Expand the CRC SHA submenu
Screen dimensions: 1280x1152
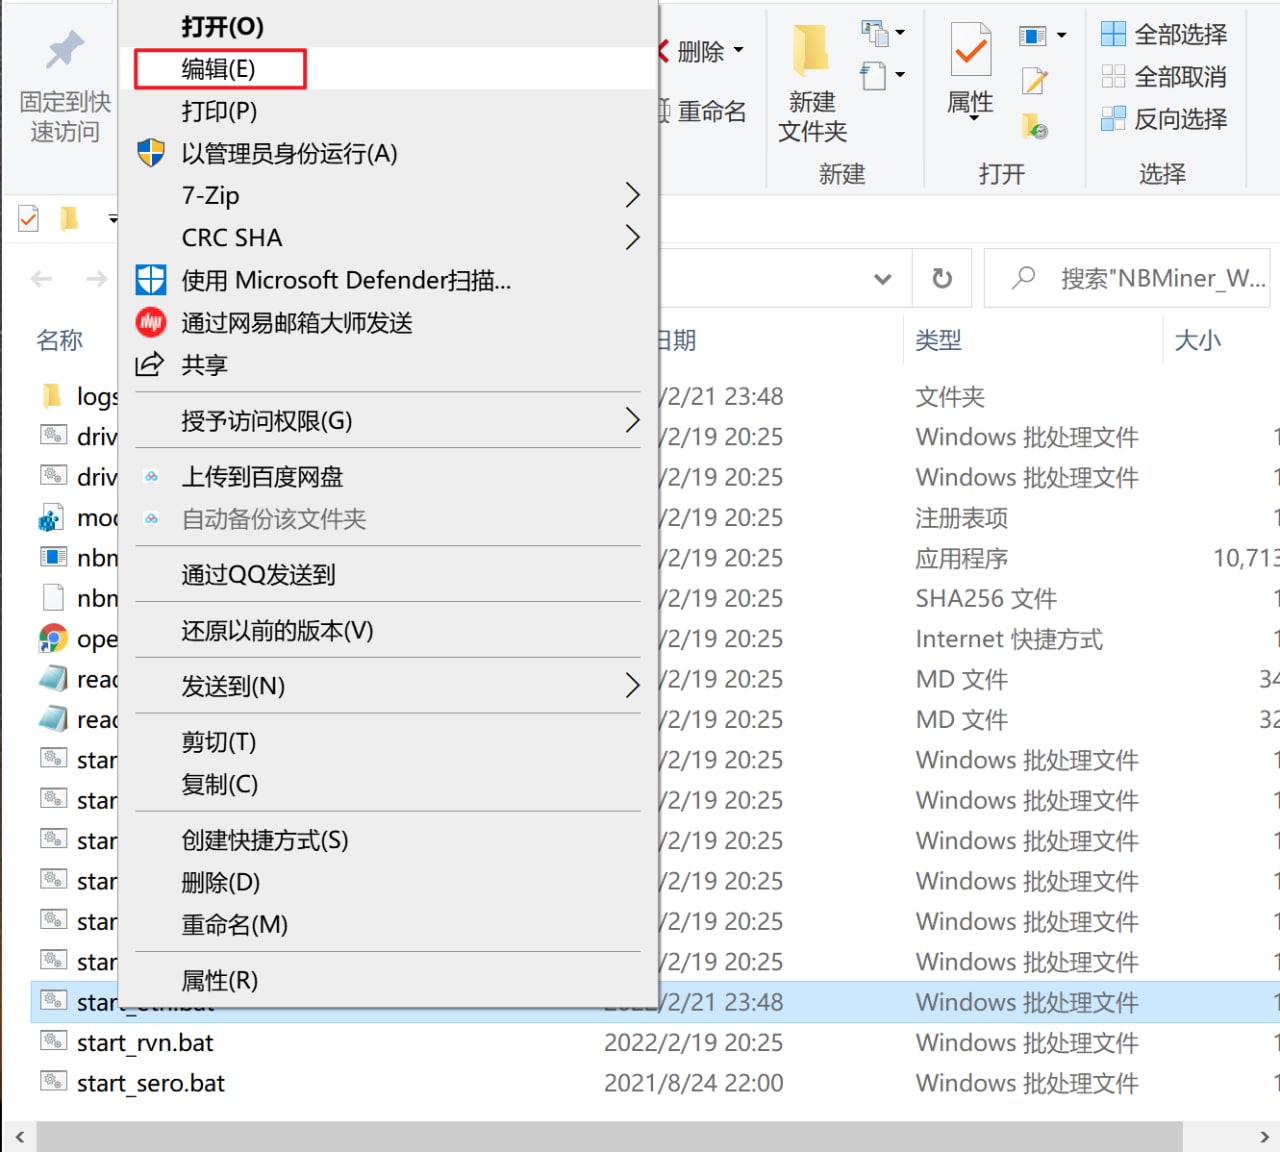[x=631, y=237]
